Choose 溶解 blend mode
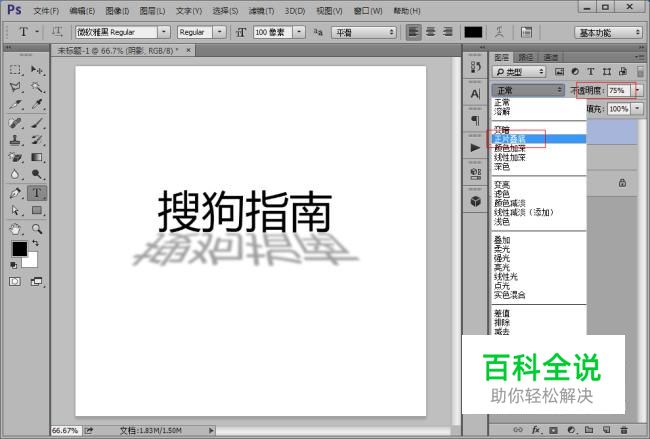This screenshot has width=650, height=439. [539, 112]
